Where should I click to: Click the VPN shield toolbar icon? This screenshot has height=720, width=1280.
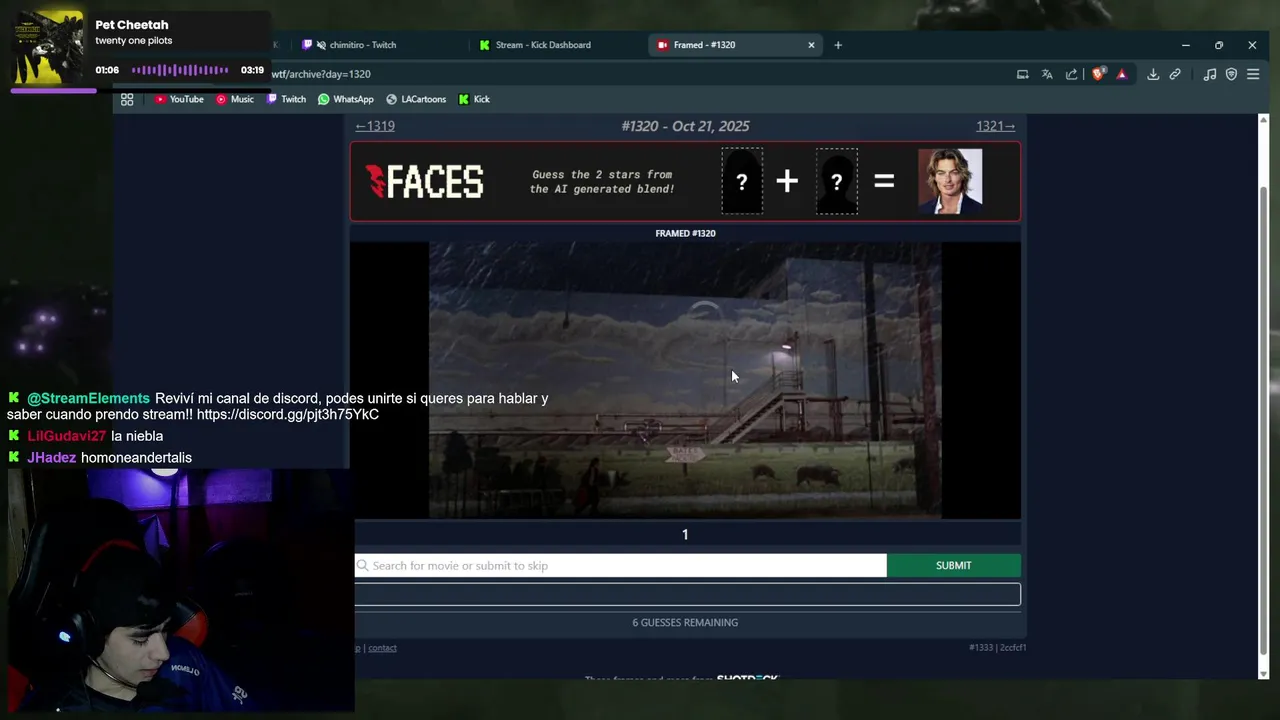coord(1231,74)
